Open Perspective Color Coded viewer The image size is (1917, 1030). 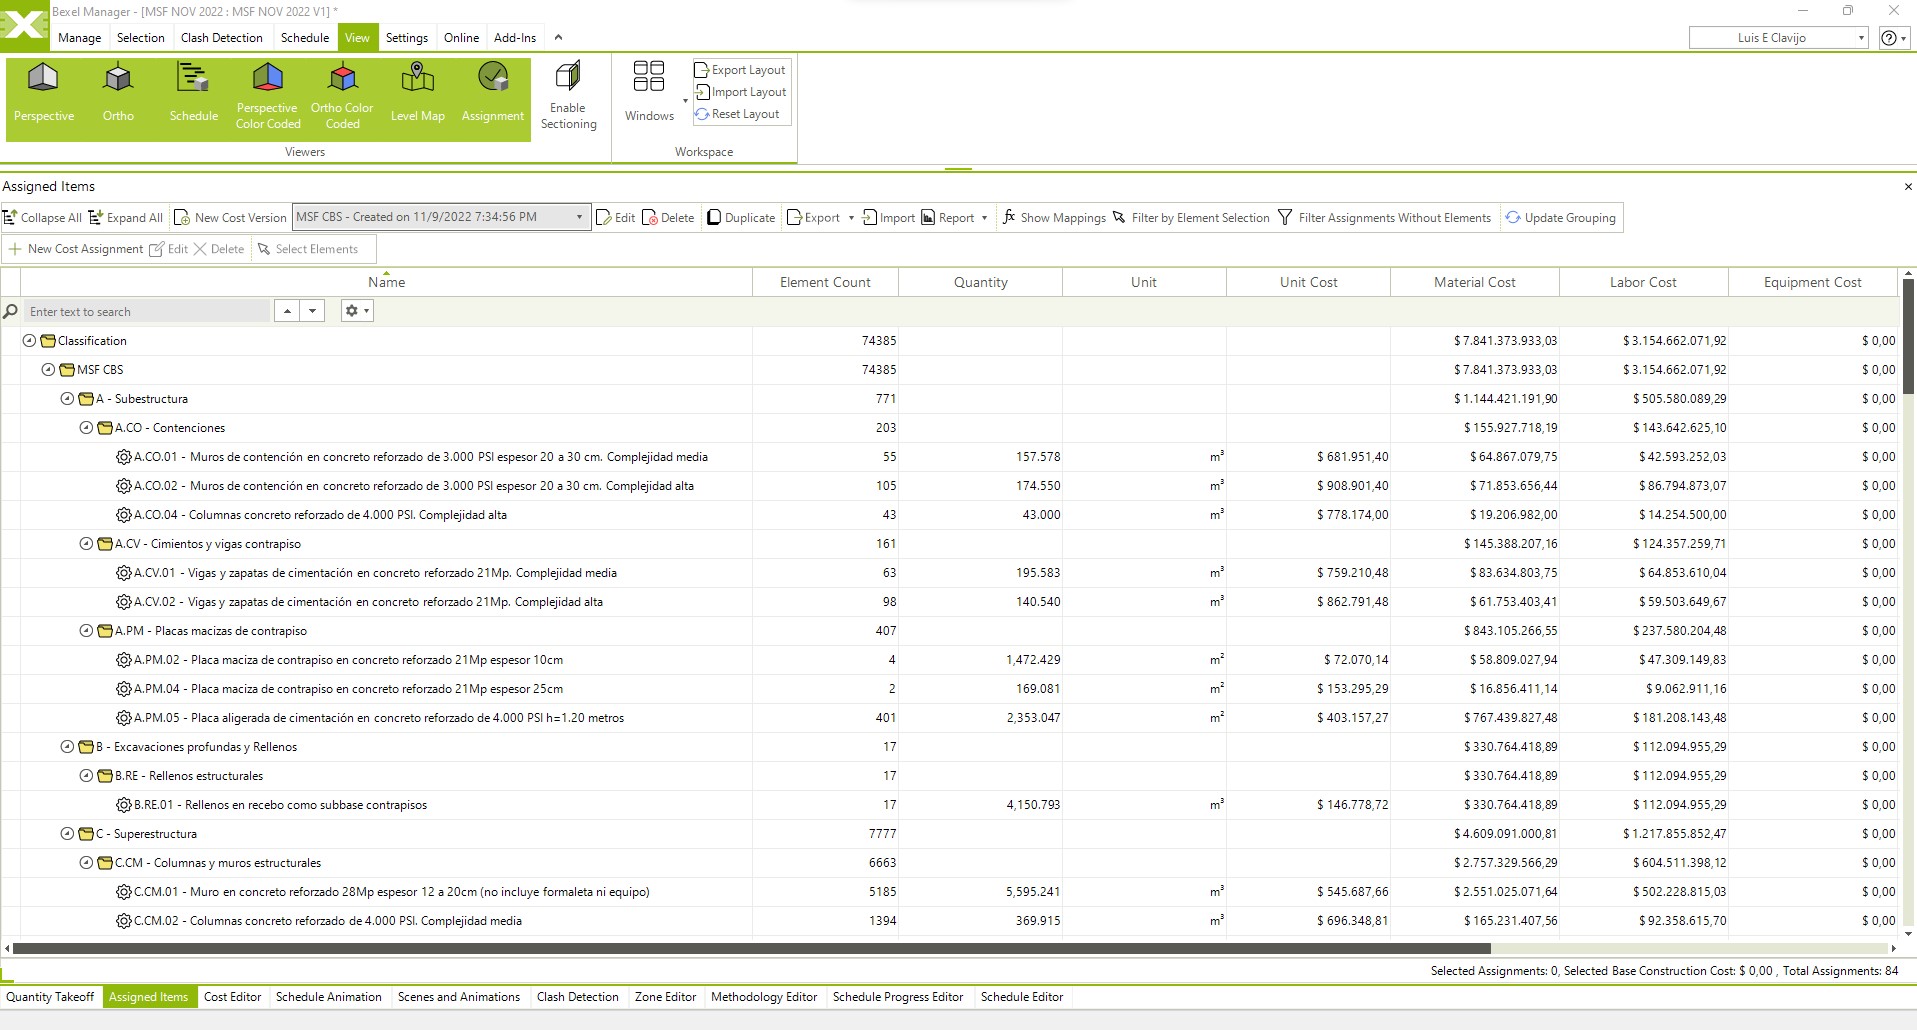click(x=267, y=97)
